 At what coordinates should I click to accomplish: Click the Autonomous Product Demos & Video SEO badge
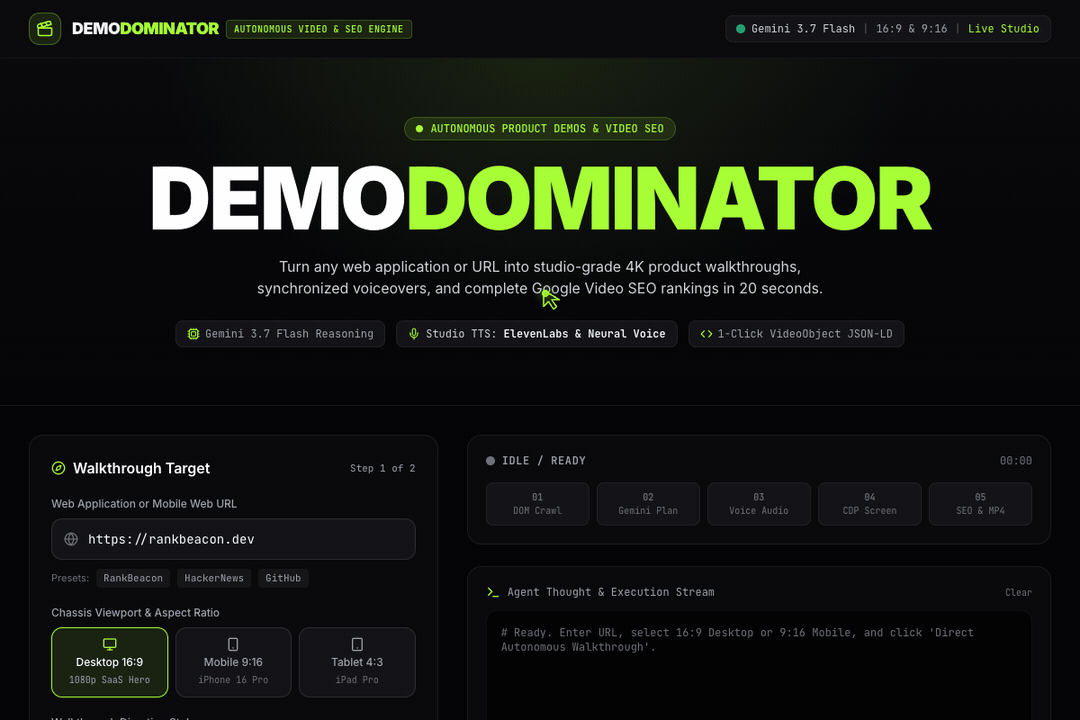pos(540,129)
